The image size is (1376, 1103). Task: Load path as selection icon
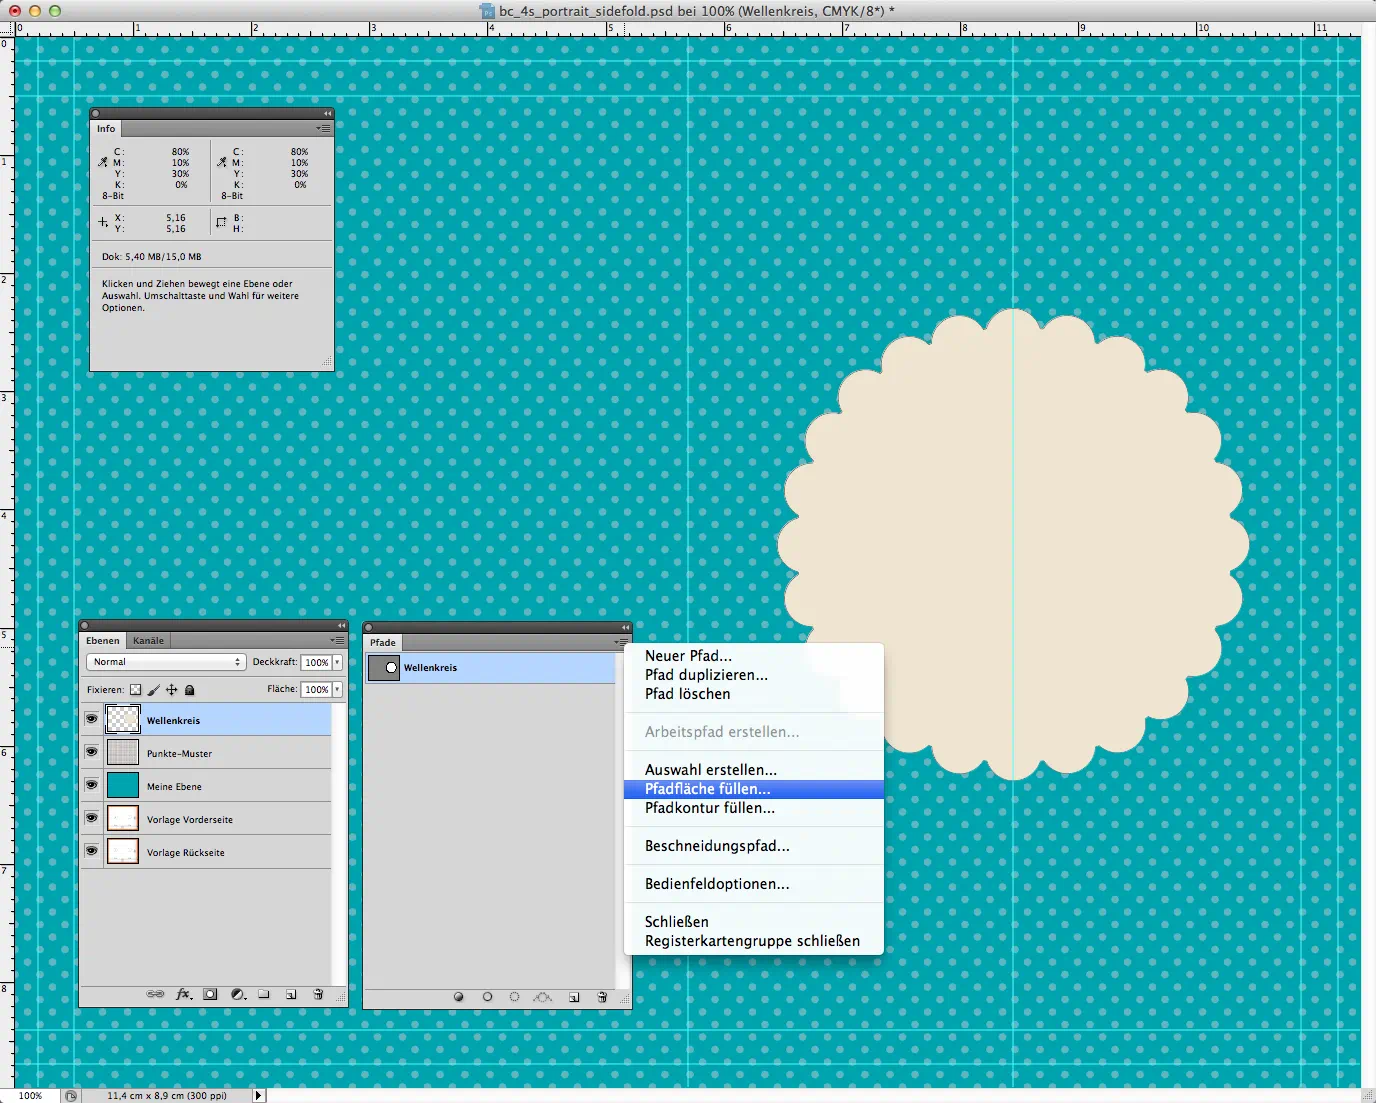pyautogui.click(x=514, y=997)
